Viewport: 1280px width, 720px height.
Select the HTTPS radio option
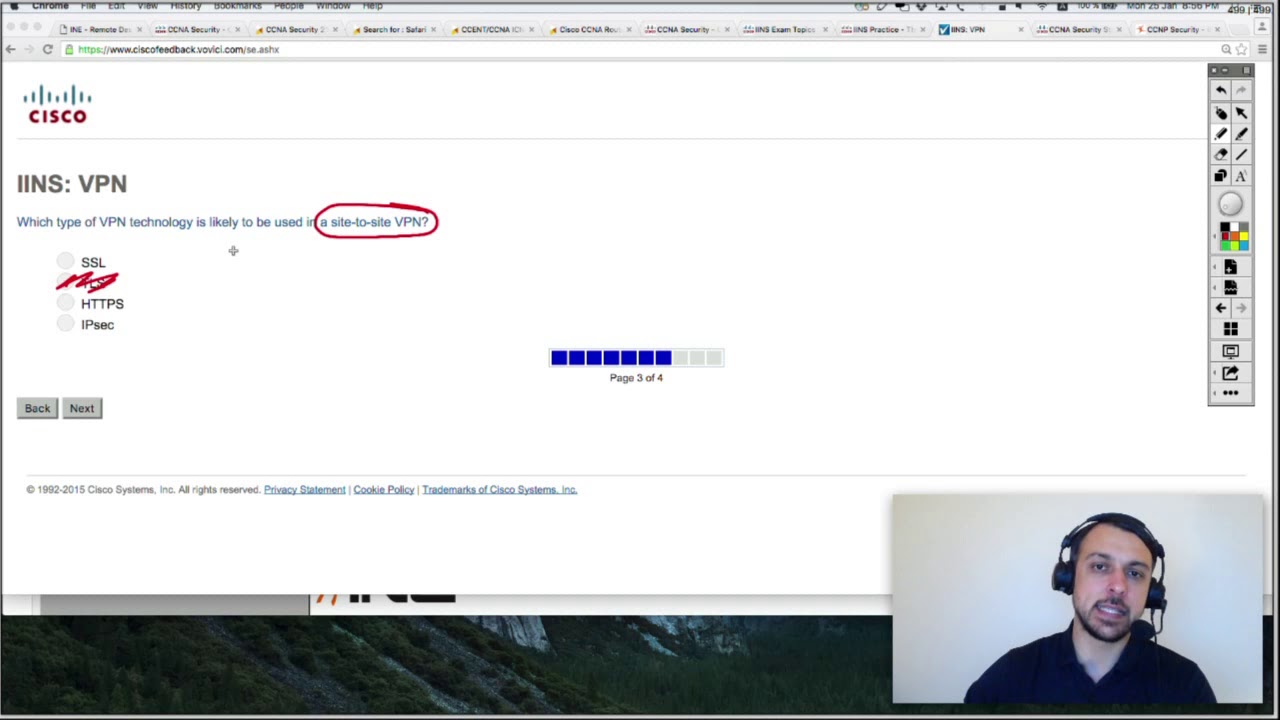point(66,303)
